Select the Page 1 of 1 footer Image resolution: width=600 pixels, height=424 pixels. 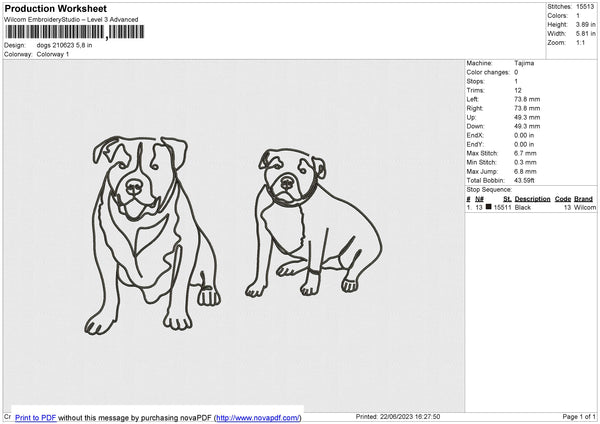coord(579,416)
